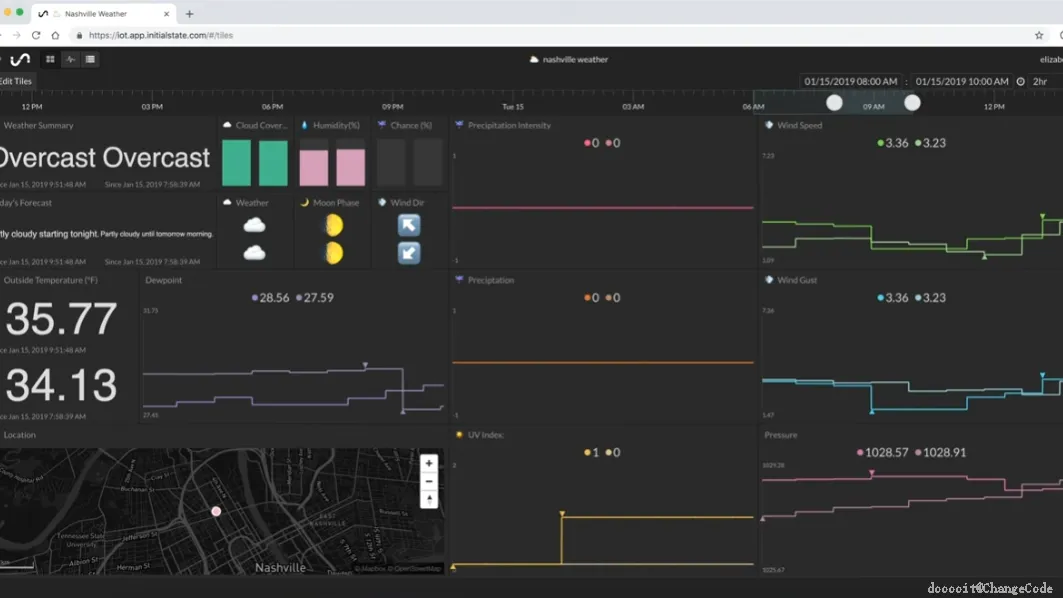This screenshot has width=1063, height=598.
Task: Click the Tue 15 timeline marker
Action: click(513, 106)
